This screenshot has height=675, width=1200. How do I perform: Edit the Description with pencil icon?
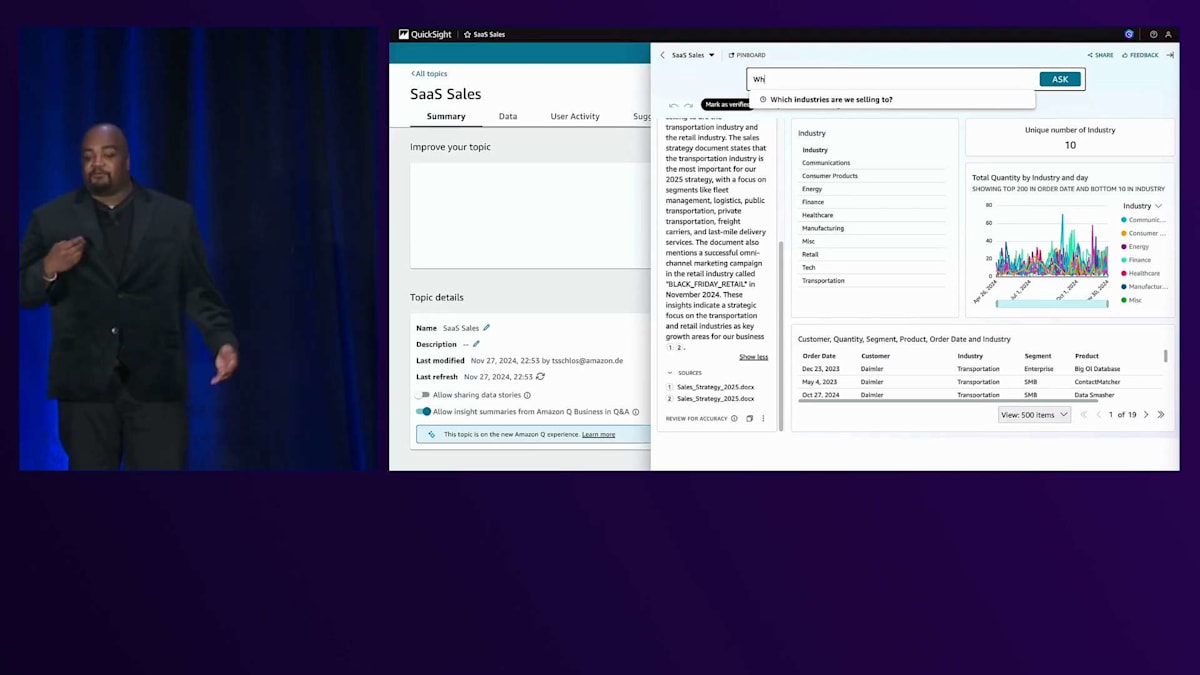[476, 344]
